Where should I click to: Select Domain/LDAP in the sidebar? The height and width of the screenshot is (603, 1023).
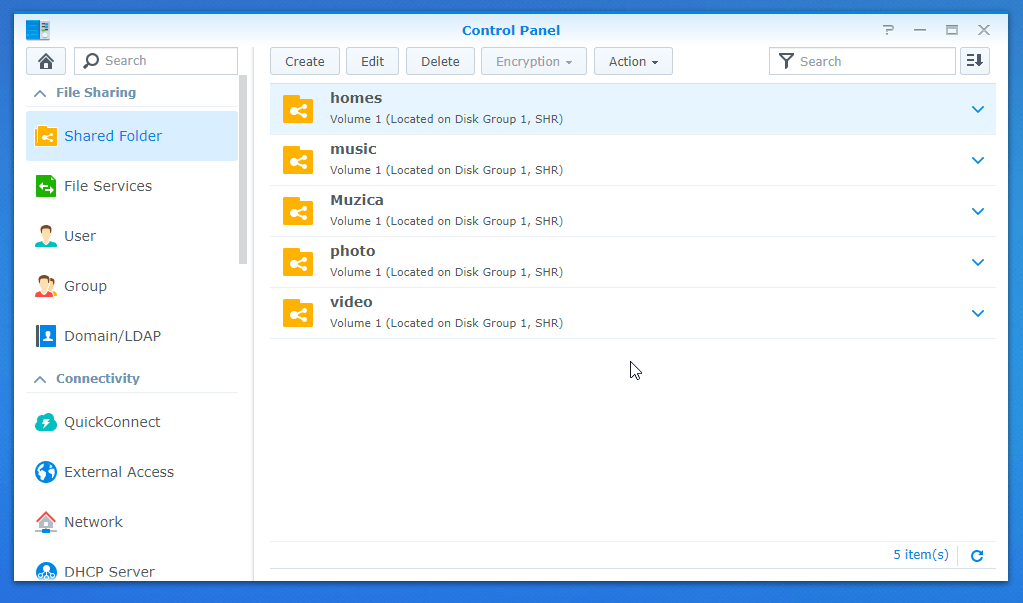[112, 336]
